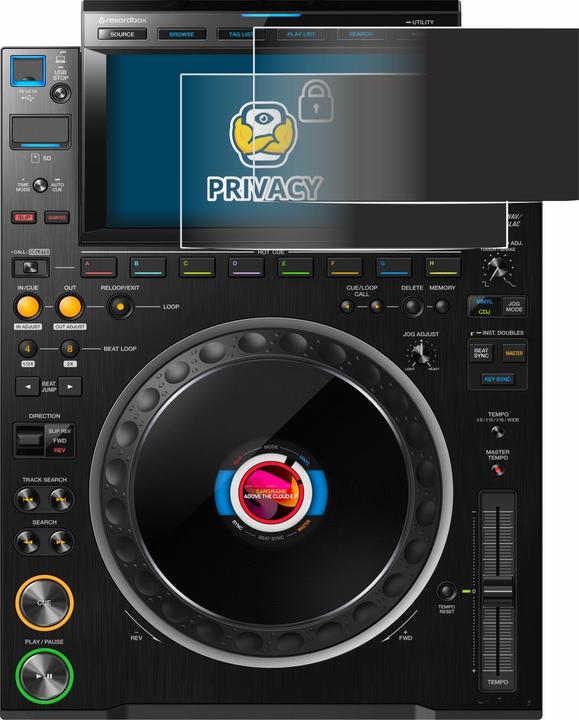Click the green PLAY/PAUSE button
Image resolution: width=579 pixels, height=720 pixels.
click(x=44, y=676)
